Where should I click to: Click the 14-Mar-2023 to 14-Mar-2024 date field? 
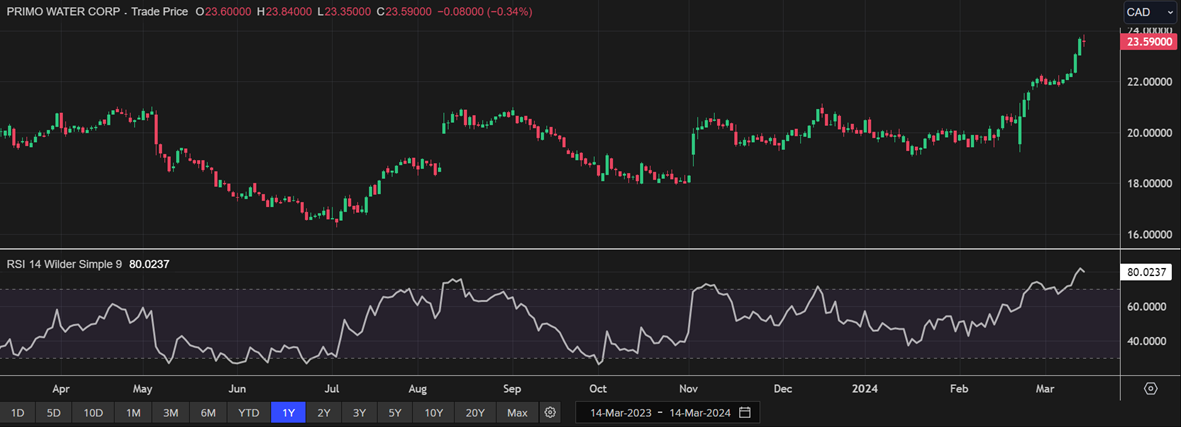(x=667, y=413)
